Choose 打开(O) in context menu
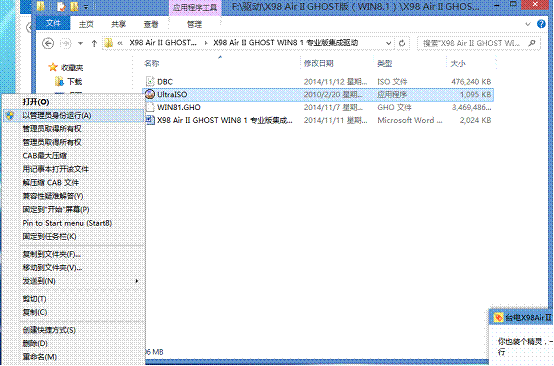The image size is (554, 366). click(74, 102)
